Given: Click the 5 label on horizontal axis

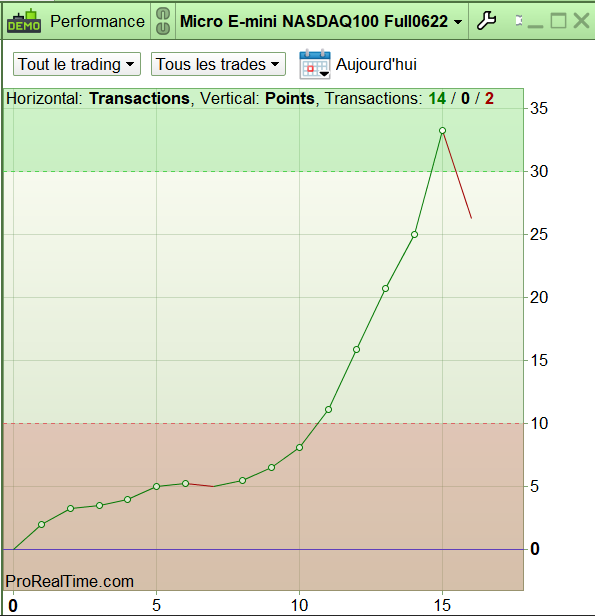Looking at the screenshot, I should pos(156,605).
